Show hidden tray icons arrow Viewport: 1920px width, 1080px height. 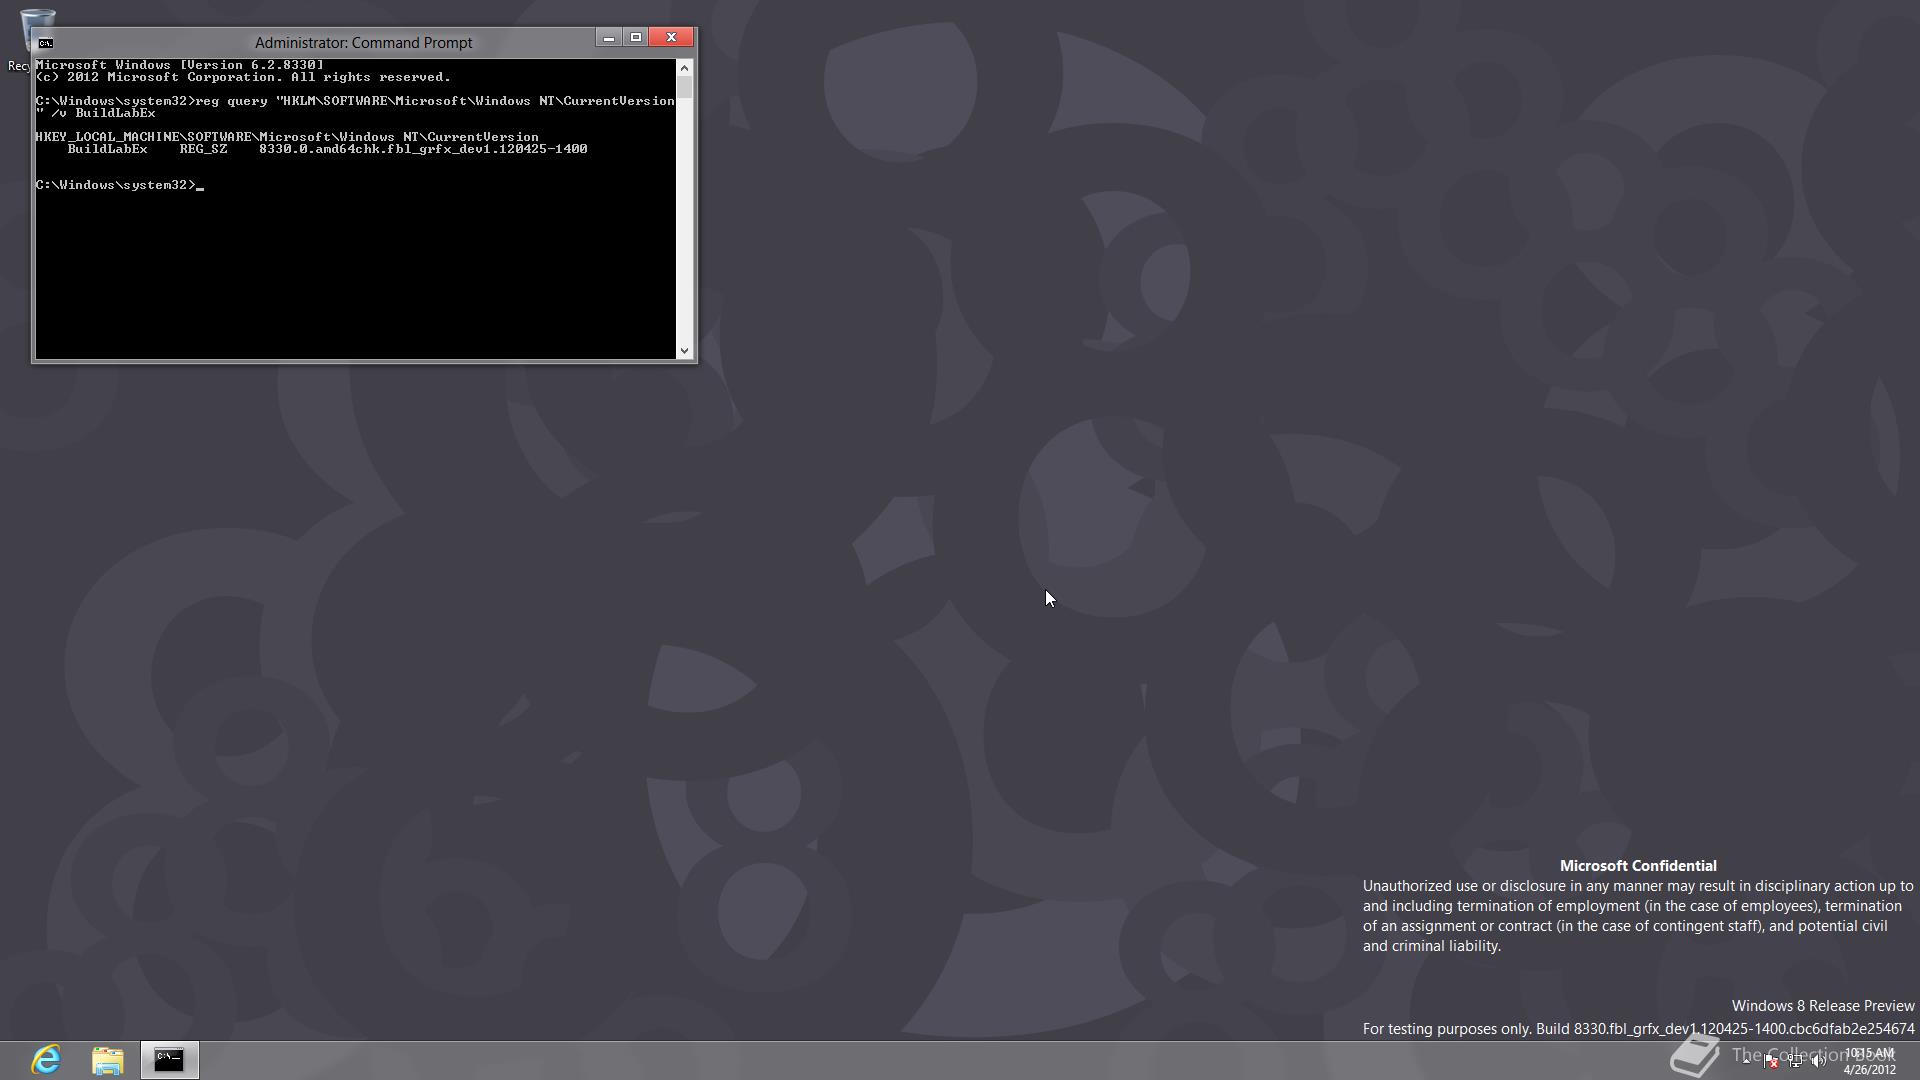(x=1747, y=1061)
